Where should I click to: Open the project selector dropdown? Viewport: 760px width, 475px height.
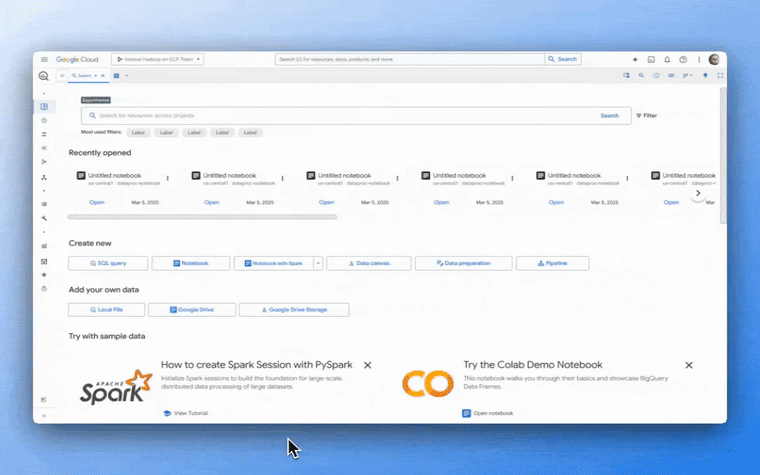tap(158, 59)
